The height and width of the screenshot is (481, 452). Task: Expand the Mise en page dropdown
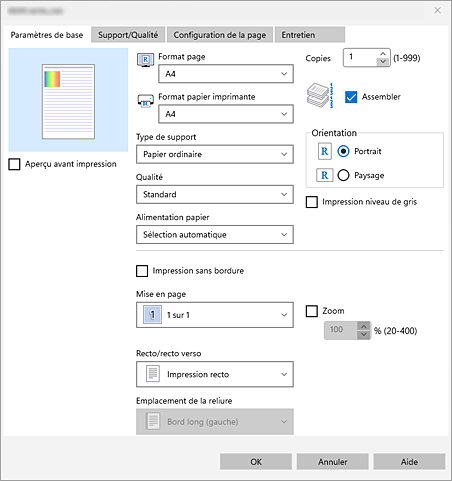pyautogui.click(x=215, y=315)
